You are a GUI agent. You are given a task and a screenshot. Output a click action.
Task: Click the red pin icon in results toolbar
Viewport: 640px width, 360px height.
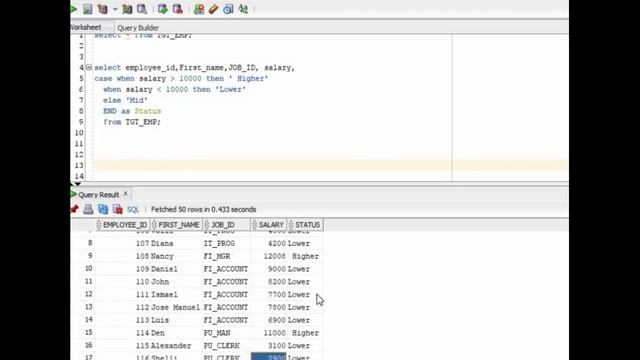(74, 209)
